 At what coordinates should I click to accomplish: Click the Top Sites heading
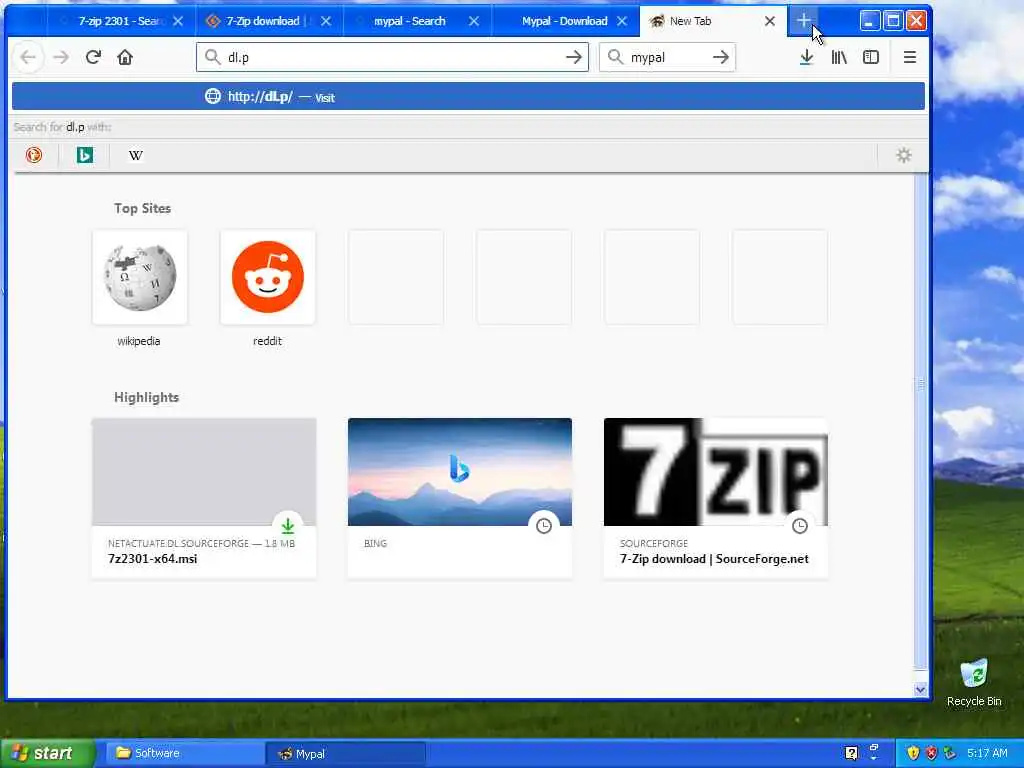click(x=142, y=208)
